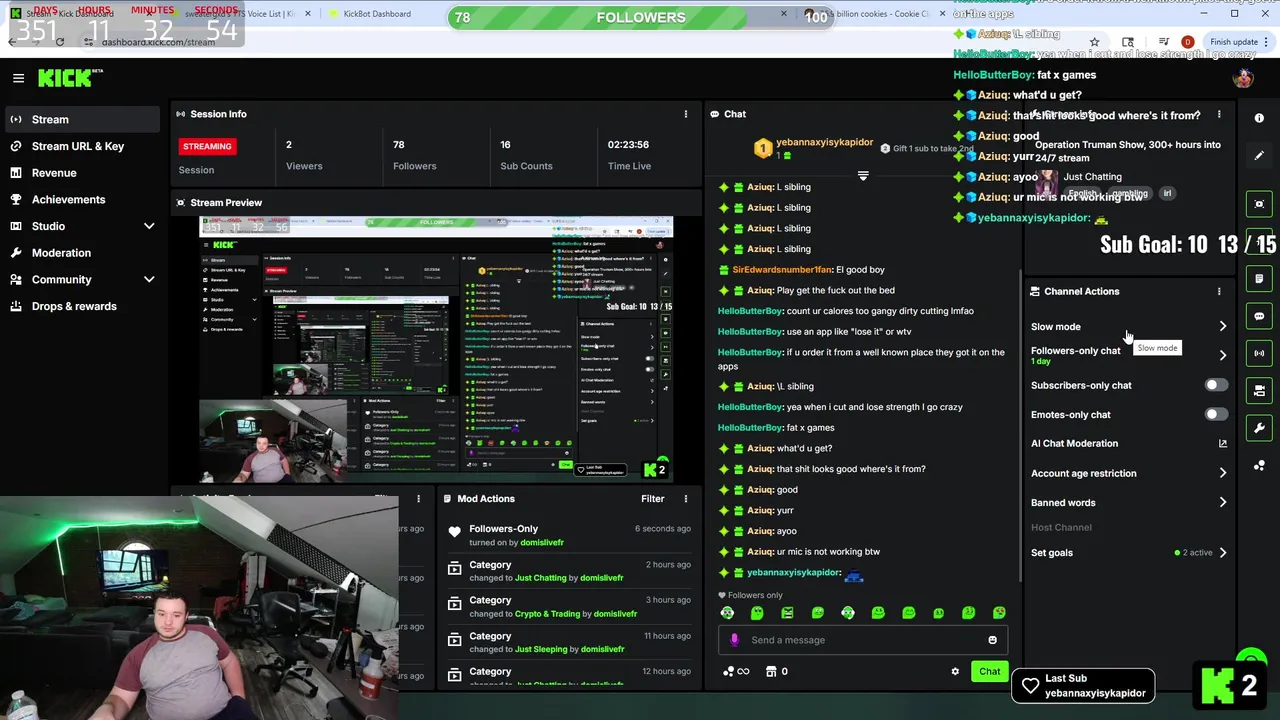Image resolution: width=1280 pixels, height=720 pixels.
Task: Toggle the stream preview widget icon in right toolbar
Action: point(1259,204)
